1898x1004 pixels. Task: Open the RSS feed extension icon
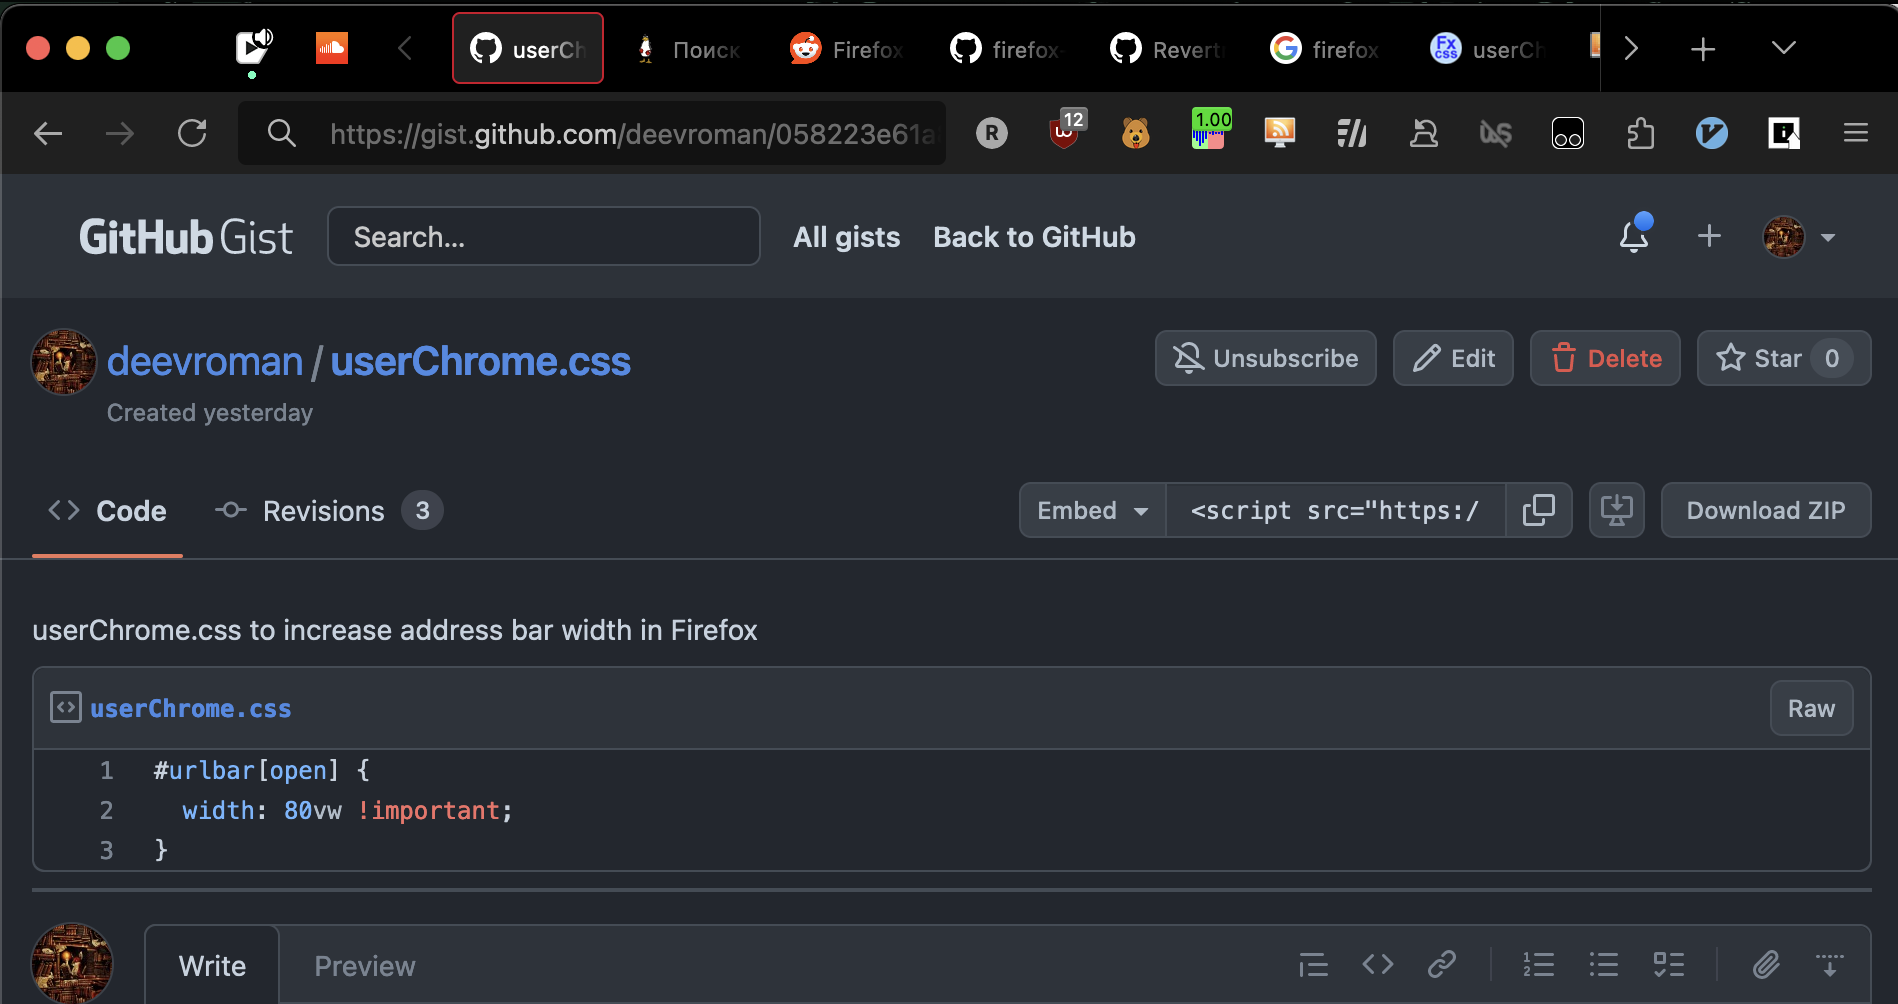(x=1280, y=133)
